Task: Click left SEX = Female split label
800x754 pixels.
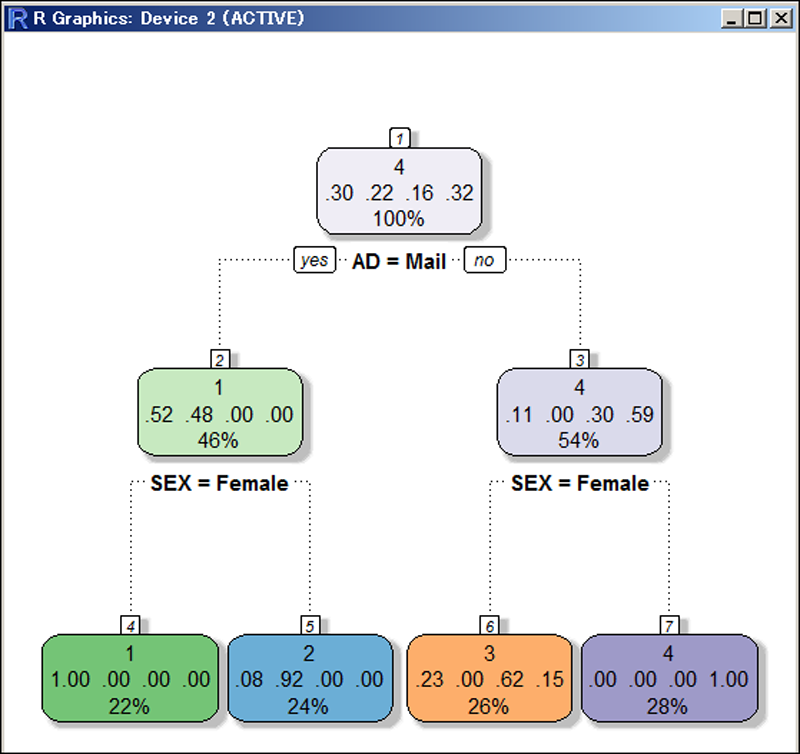Action: pyautogui.click(x=219, y=484)
